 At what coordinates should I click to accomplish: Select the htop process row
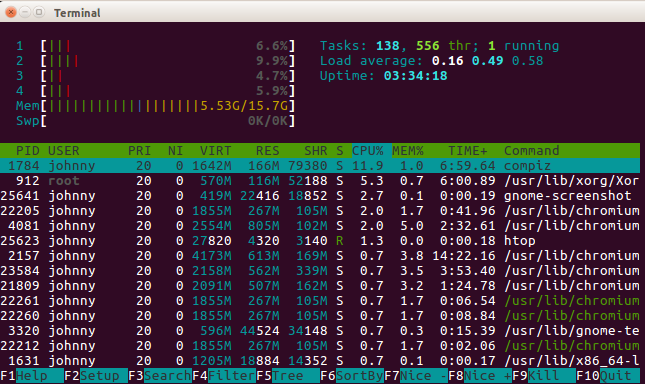[320, 241]
